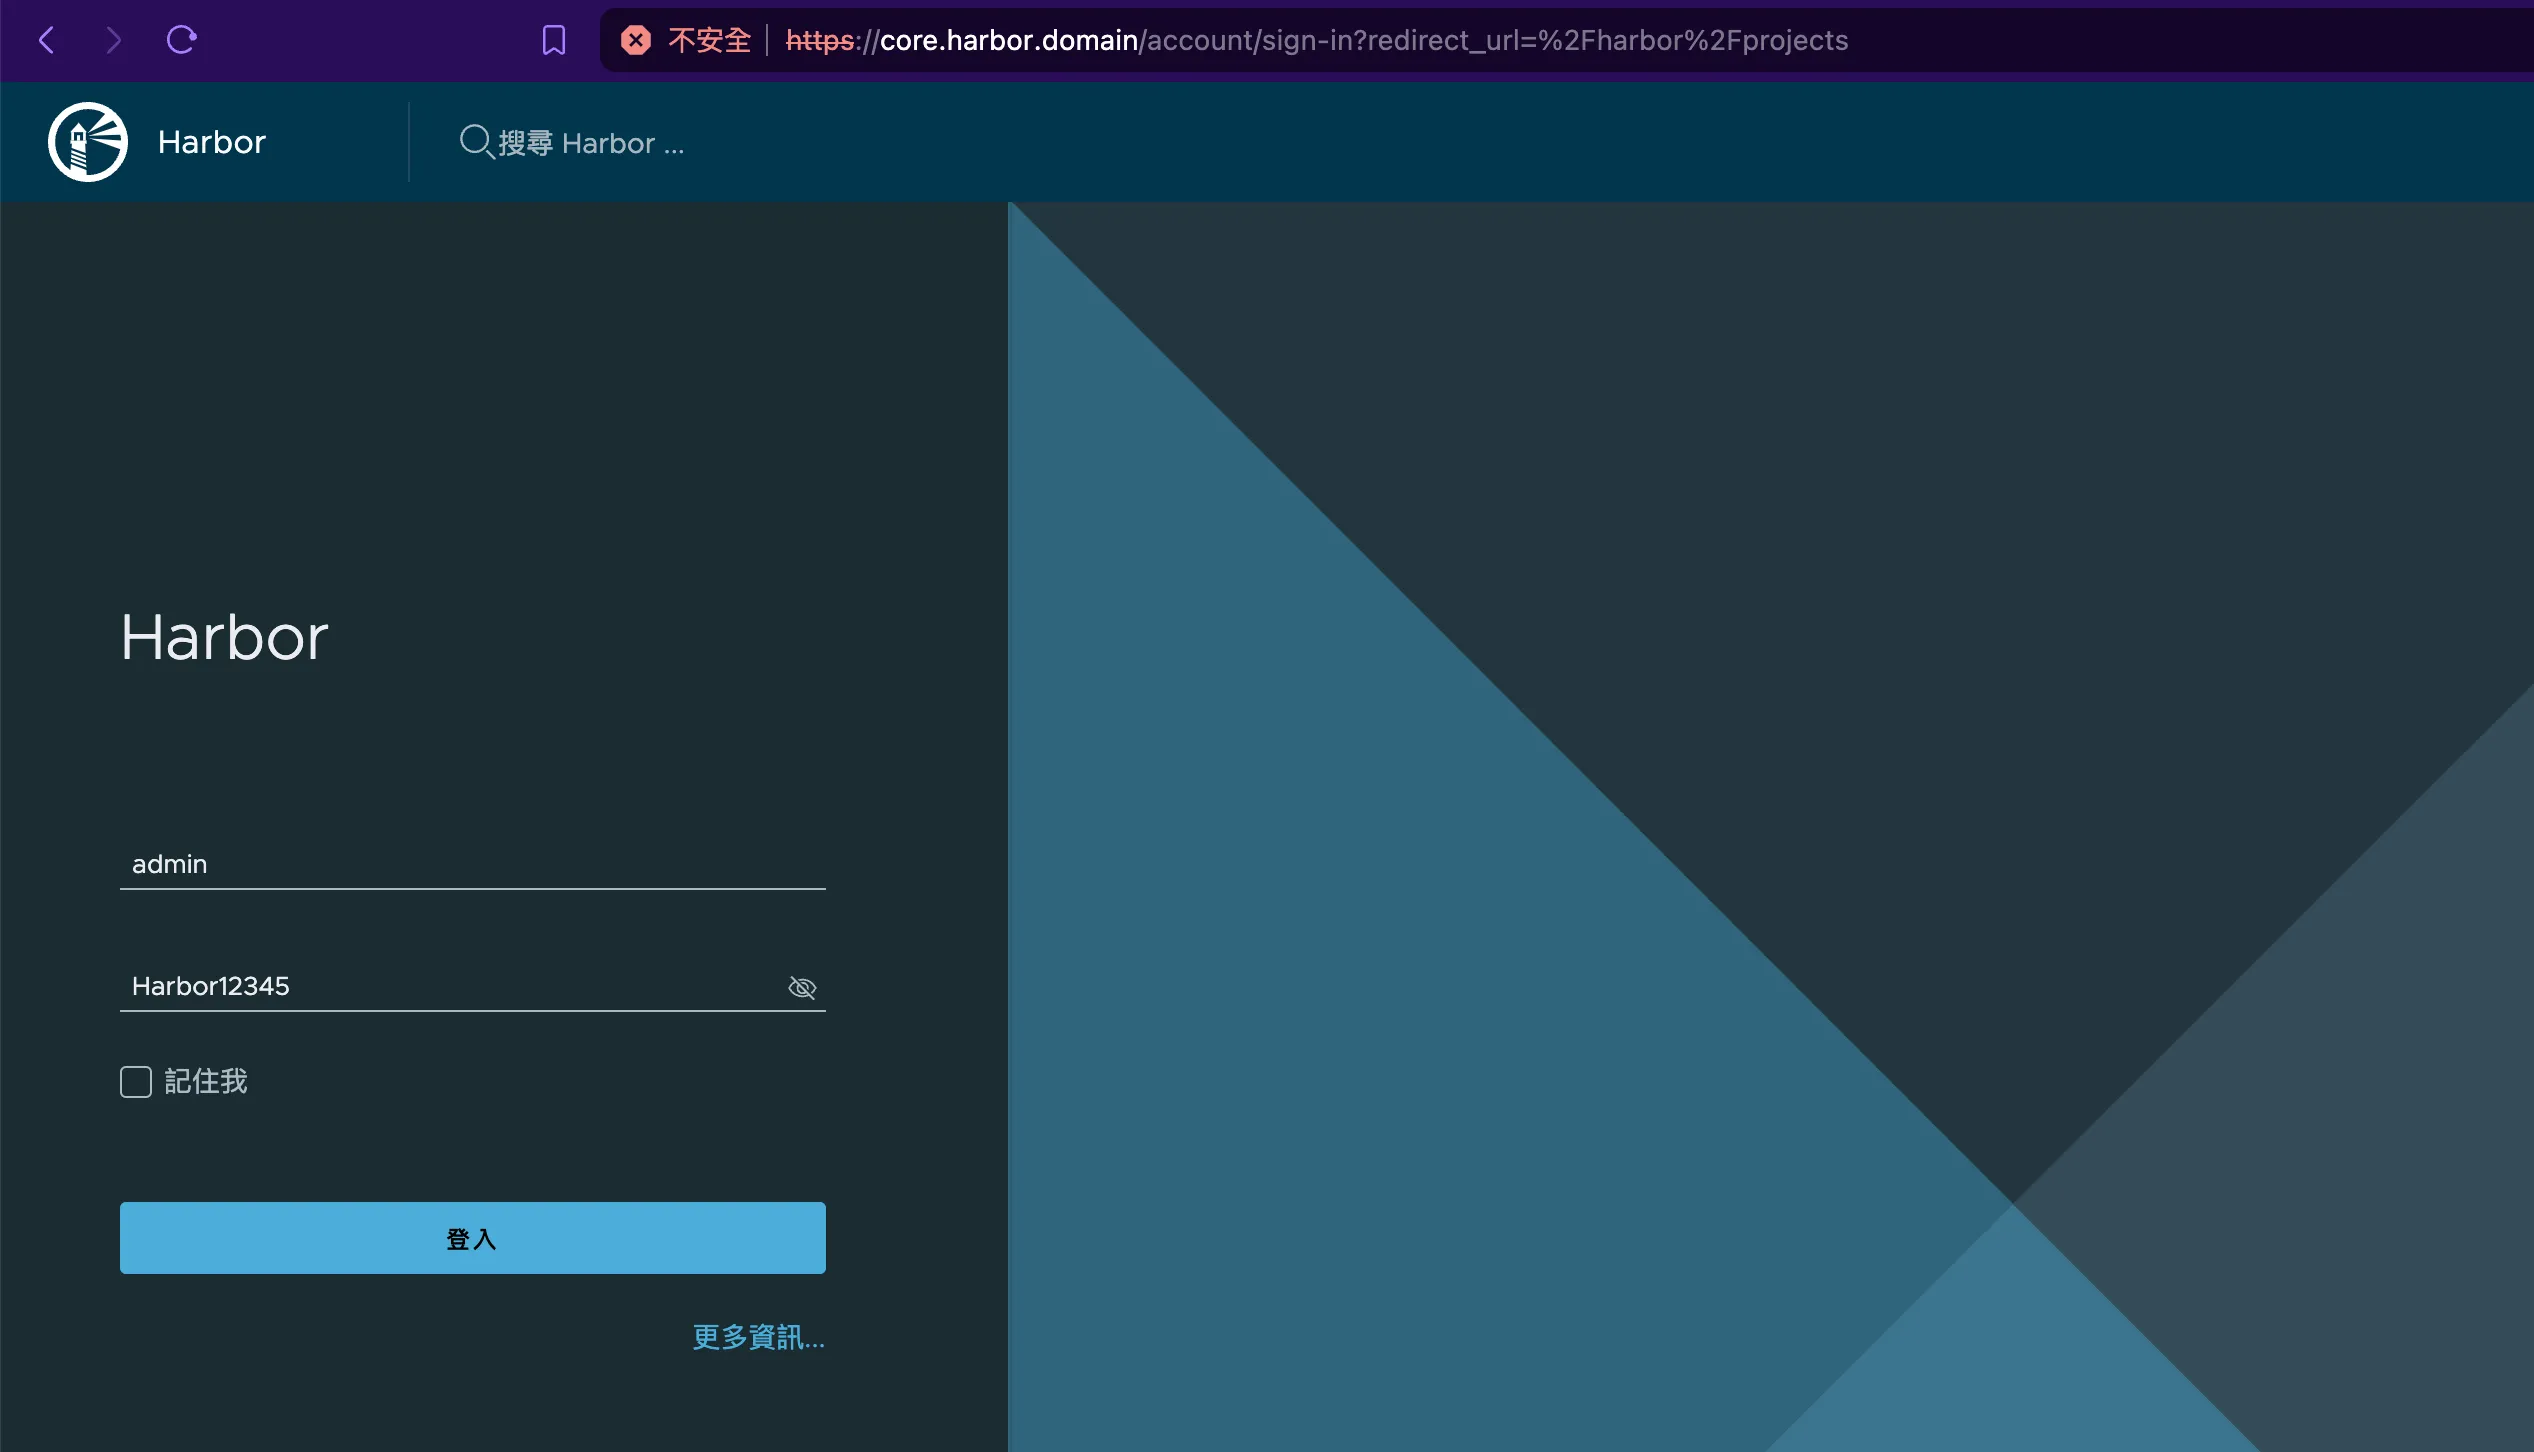Click the admin username input field
Image resolution: width=2534 pixels, height=1452 pixels.
(x=470, y=864)
